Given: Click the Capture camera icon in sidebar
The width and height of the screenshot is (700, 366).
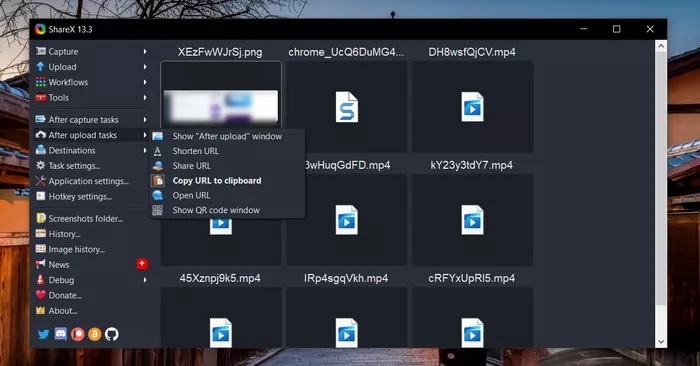Looking at the screenshot, I should pyautogui.click(x=41, y=51).
